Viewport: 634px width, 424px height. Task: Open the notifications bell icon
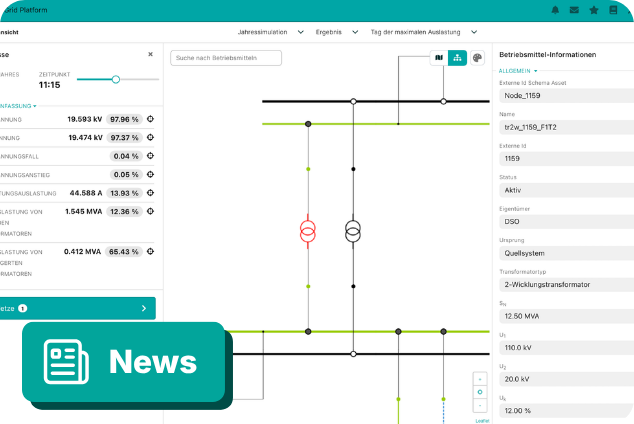click(555, 10)
